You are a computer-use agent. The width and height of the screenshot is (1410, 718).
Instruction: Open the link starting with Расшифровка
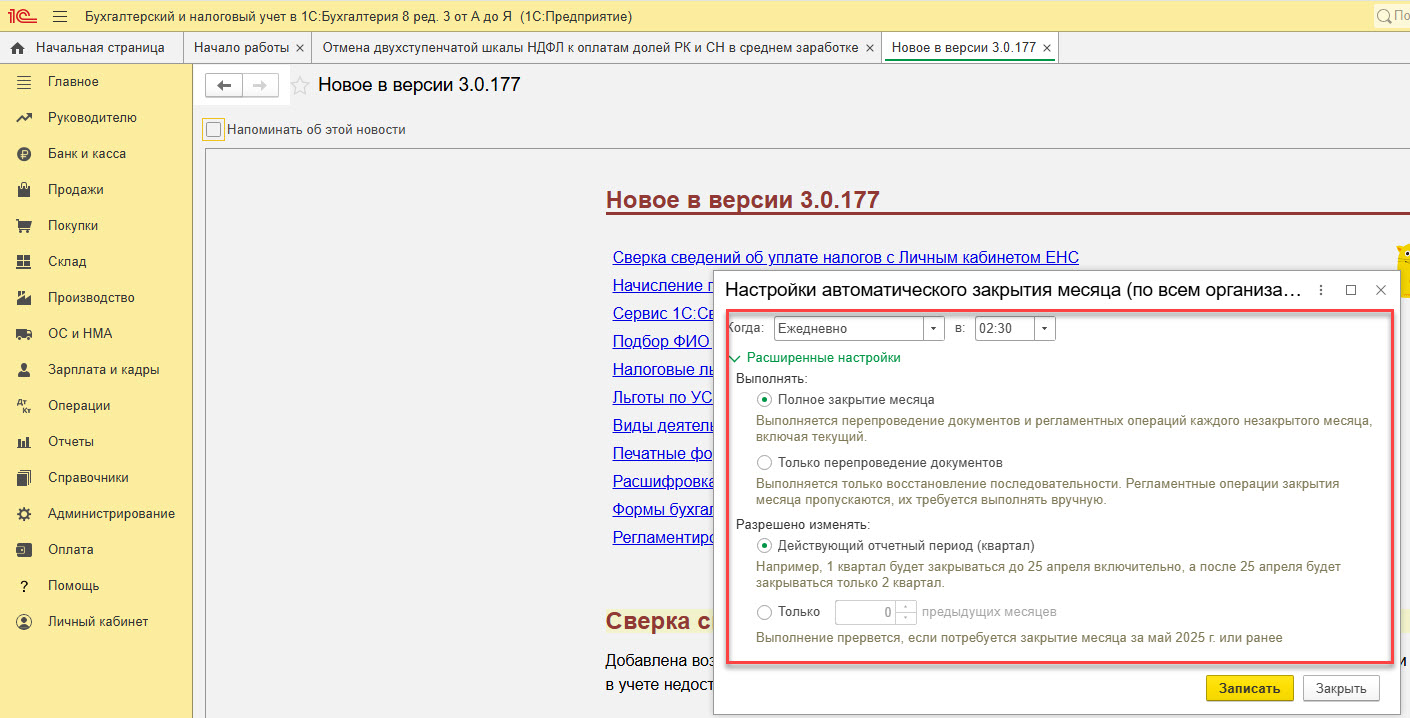[662, 481]
